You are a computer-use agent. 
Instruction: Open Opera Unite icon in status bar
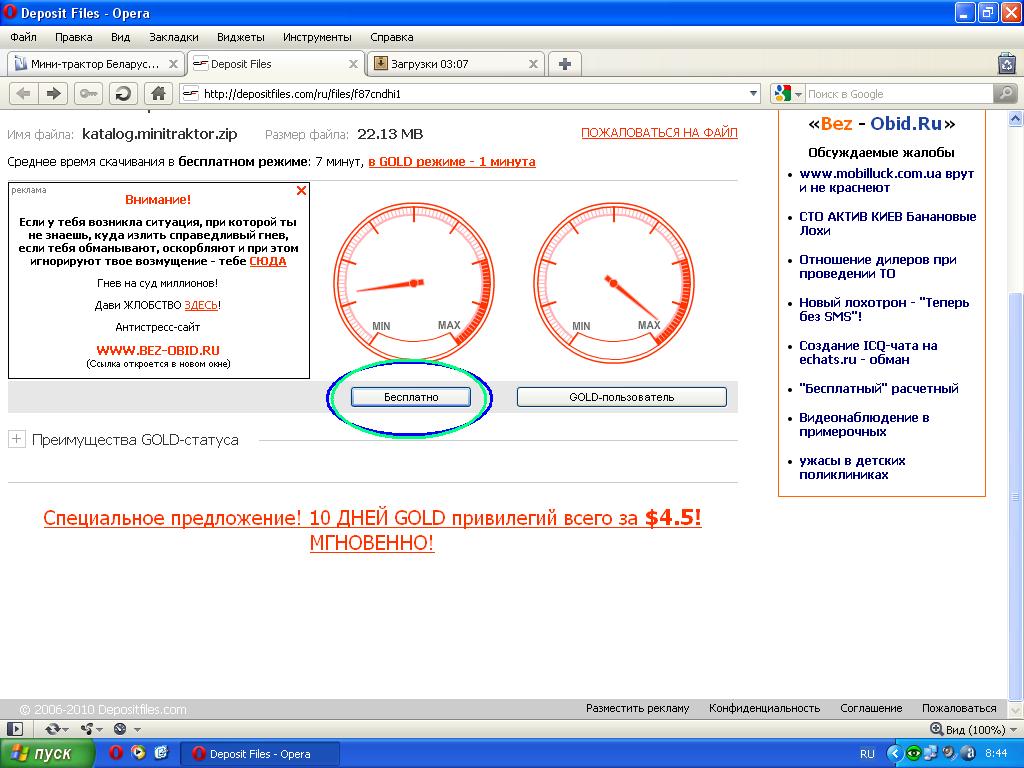click(90, 729)
